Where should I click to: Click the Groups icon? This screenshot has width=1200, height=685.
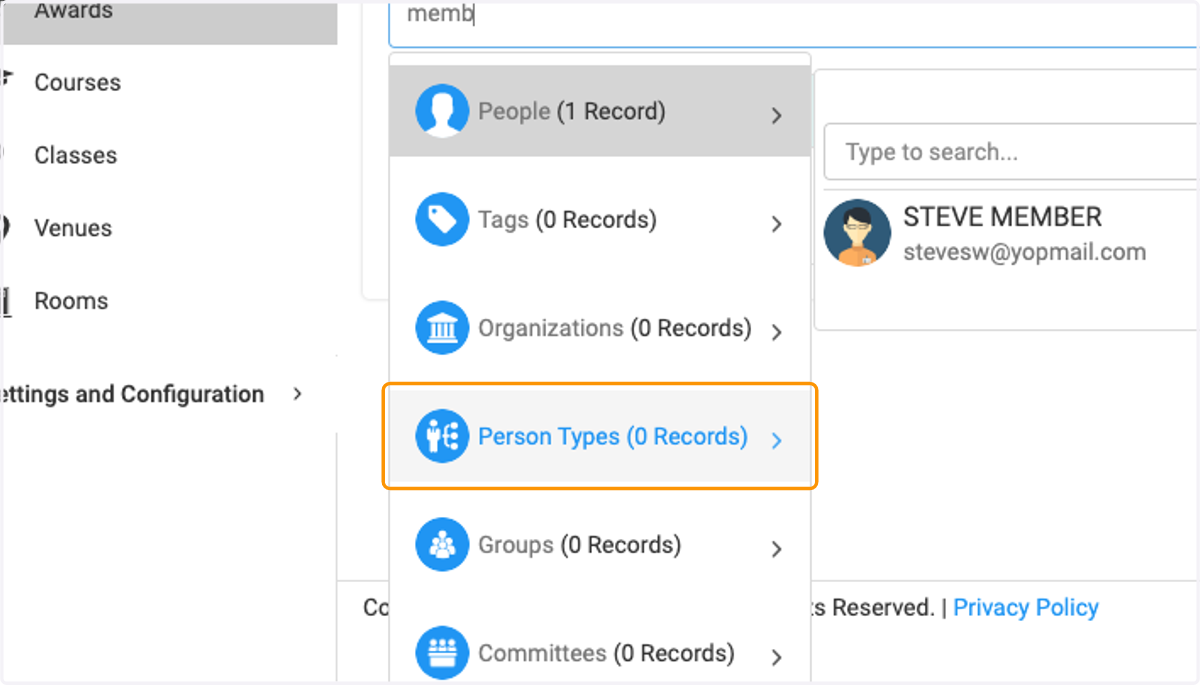(442, 545)
